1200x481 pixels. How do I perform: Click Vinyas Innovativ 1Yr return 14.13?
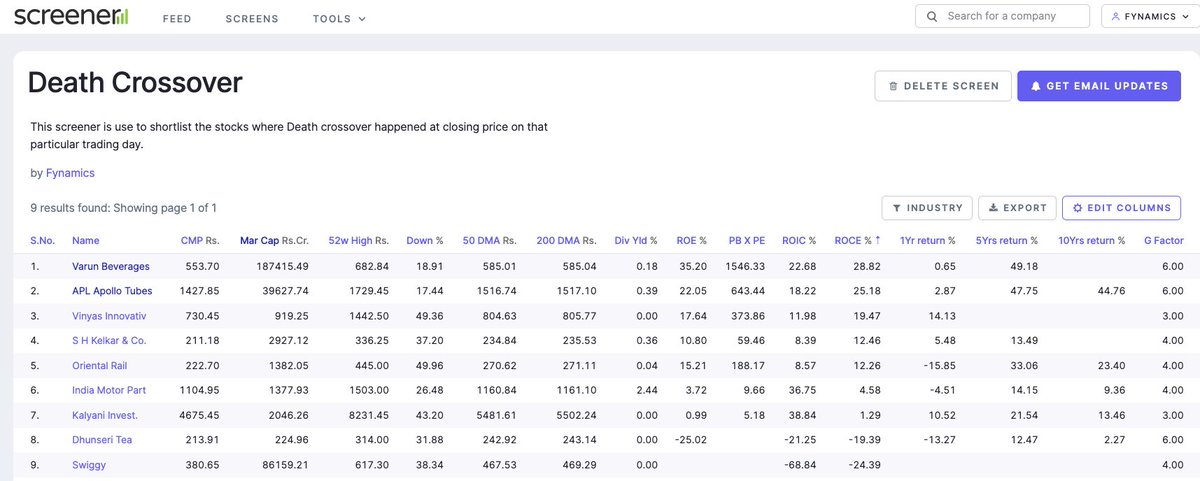click(942, 316)
